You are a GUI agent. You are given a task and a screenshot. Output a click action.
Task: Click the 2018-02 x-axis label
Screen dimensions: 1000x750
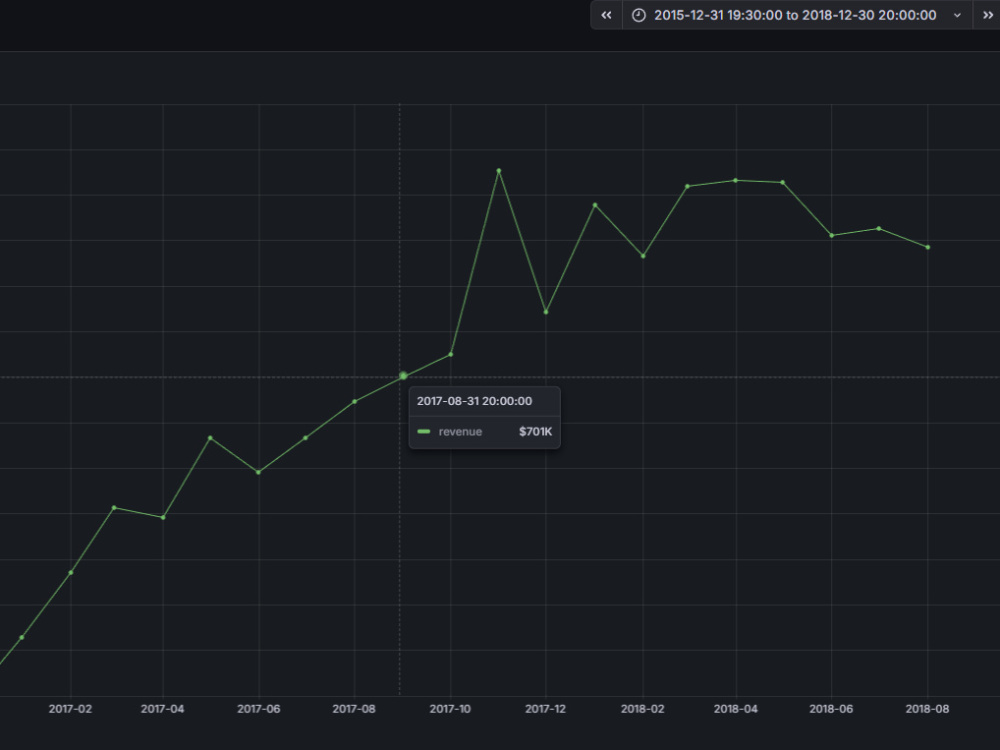(x=642, y=709)
